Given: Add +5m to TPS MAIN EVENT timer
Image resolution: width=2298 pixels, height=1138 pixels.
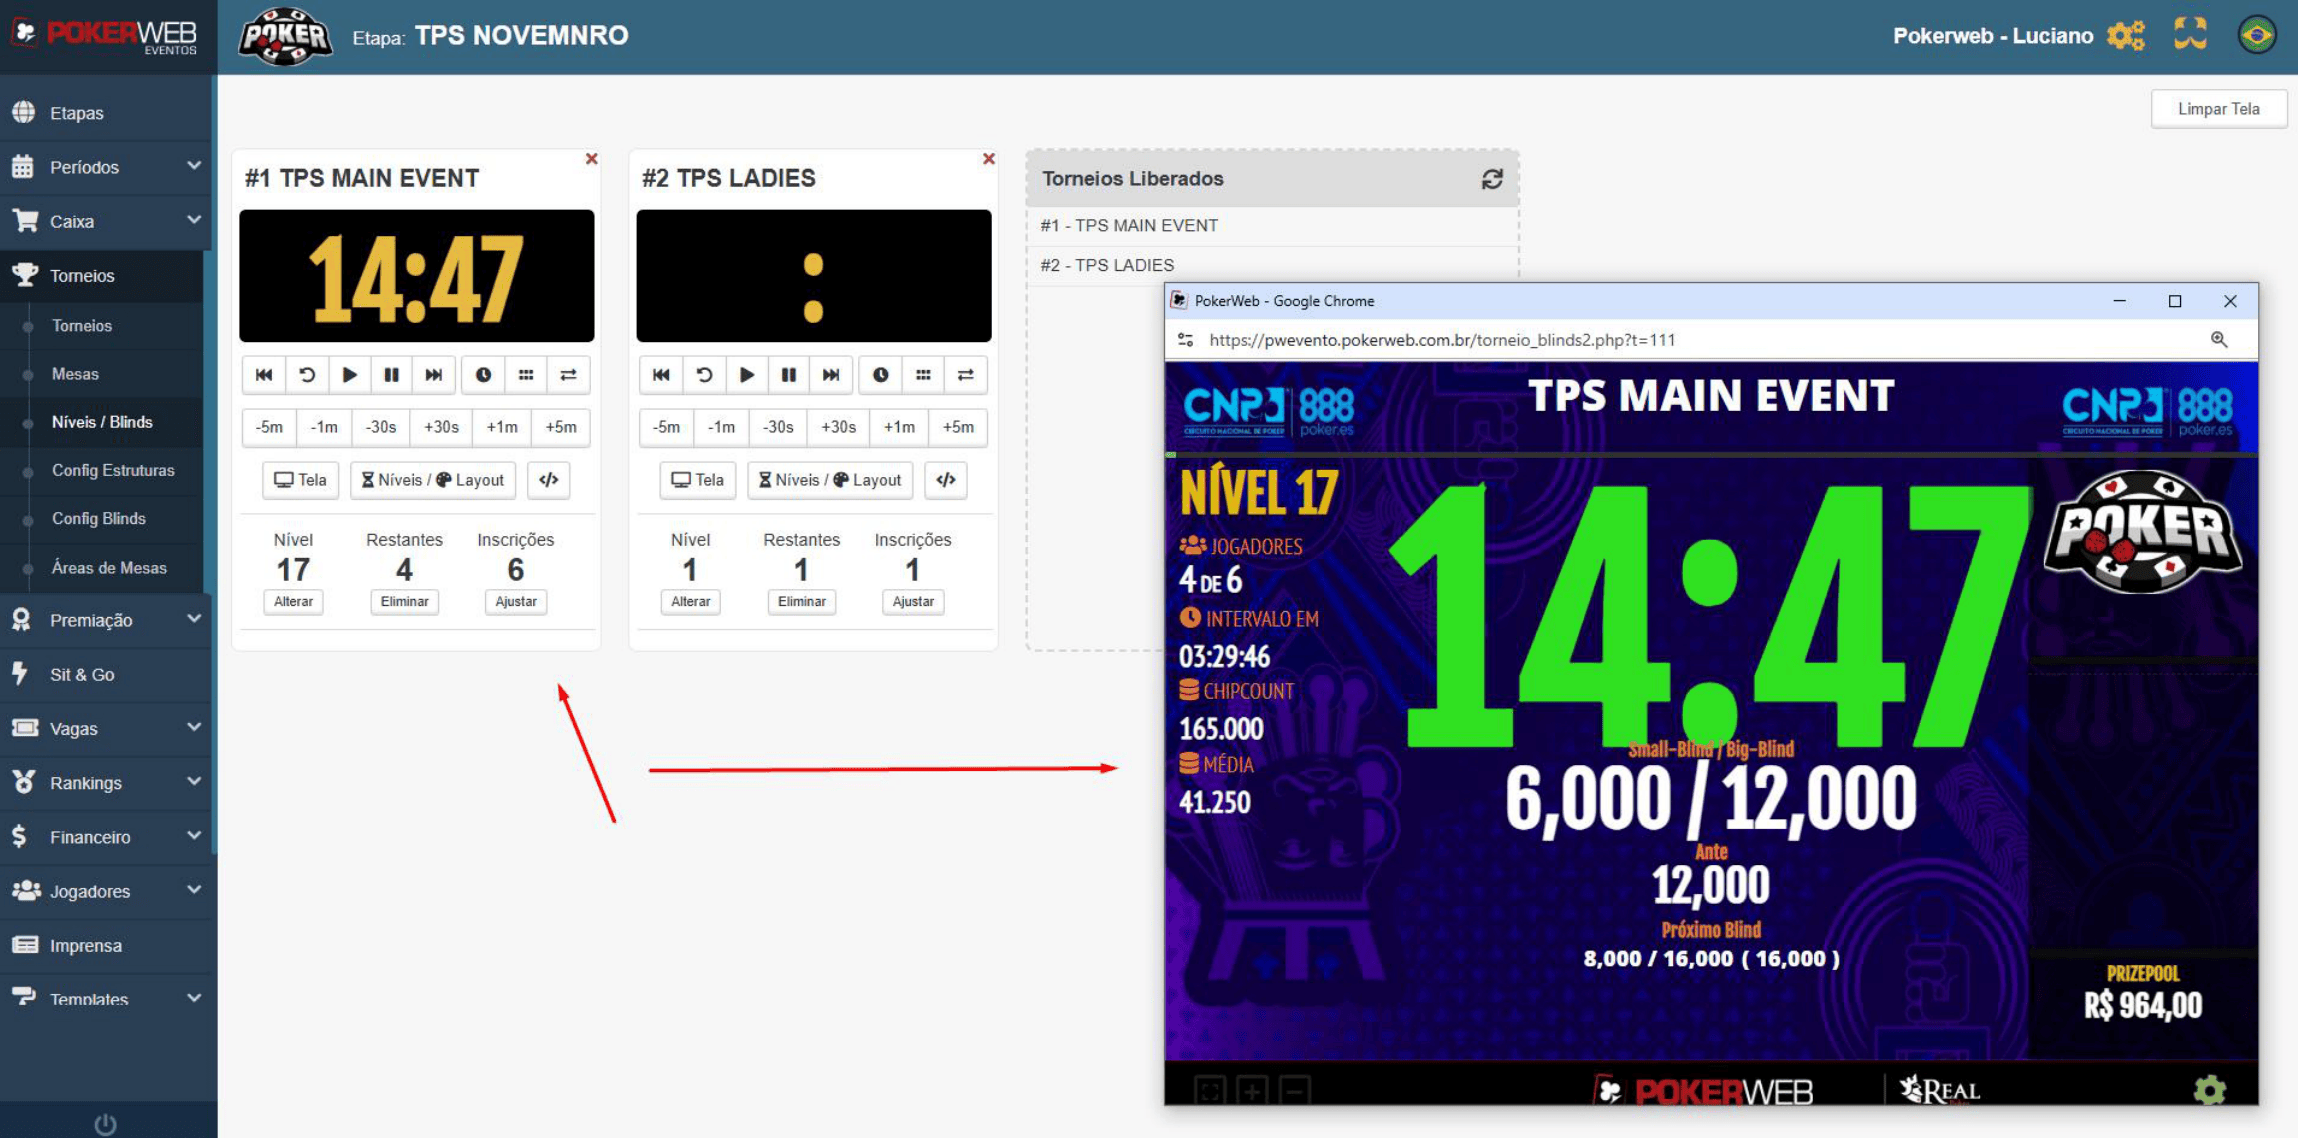Looking at the screenshot, I should (x=561, y=427).
